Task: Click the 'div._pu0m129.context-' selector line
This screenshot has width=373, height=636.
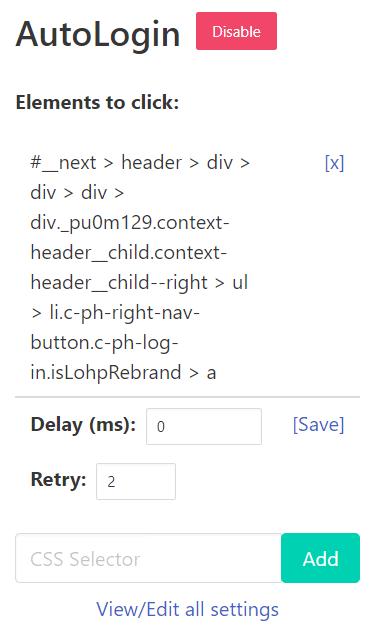Action: [130, 223]
